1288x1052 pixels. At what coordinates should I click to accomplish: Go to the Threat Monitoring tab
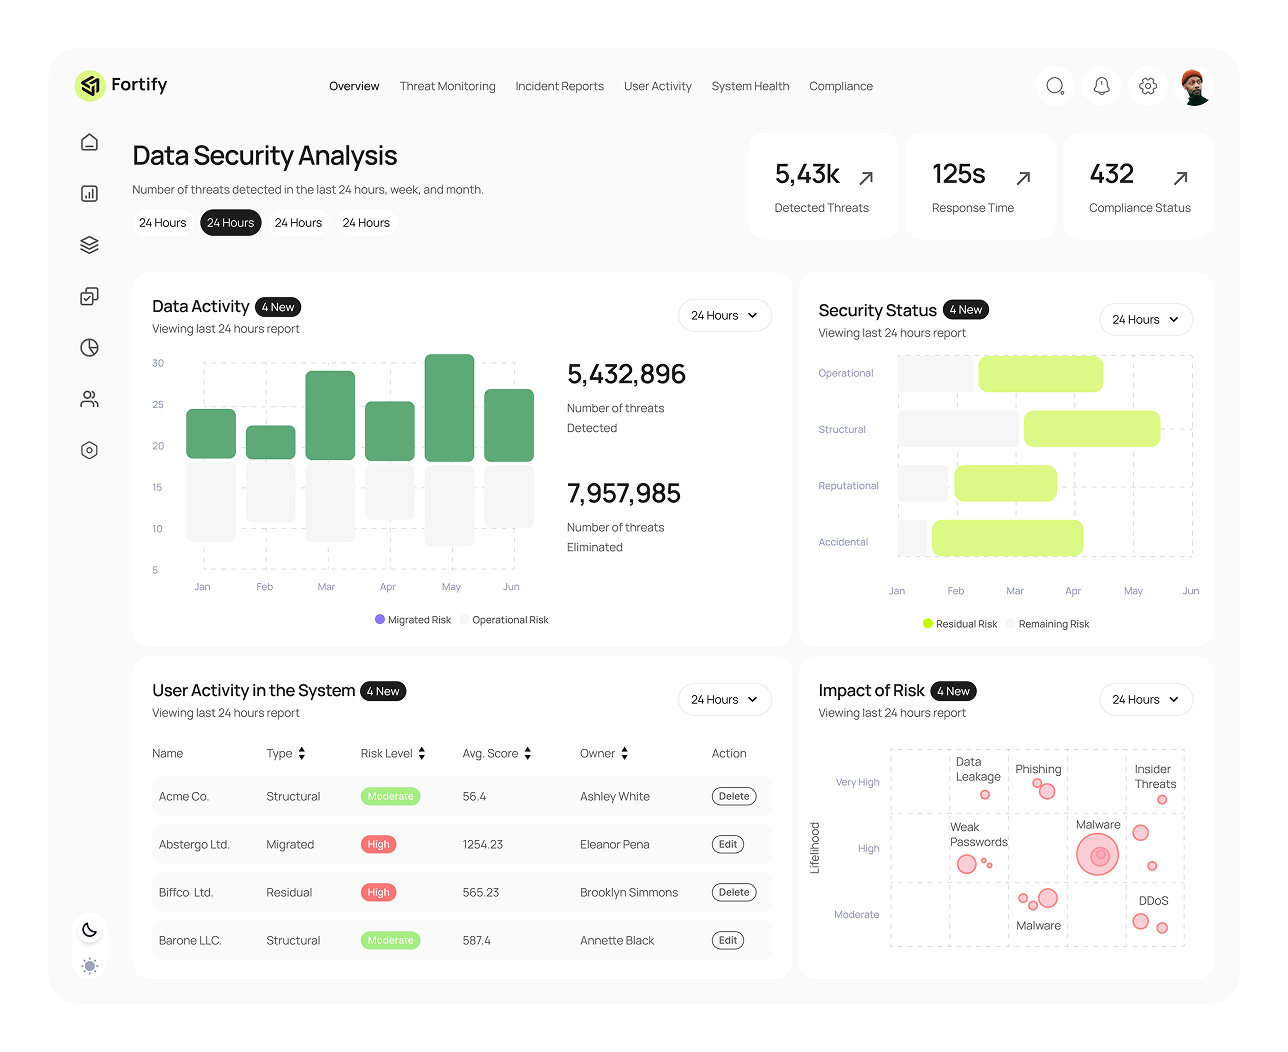coord(447,86)
